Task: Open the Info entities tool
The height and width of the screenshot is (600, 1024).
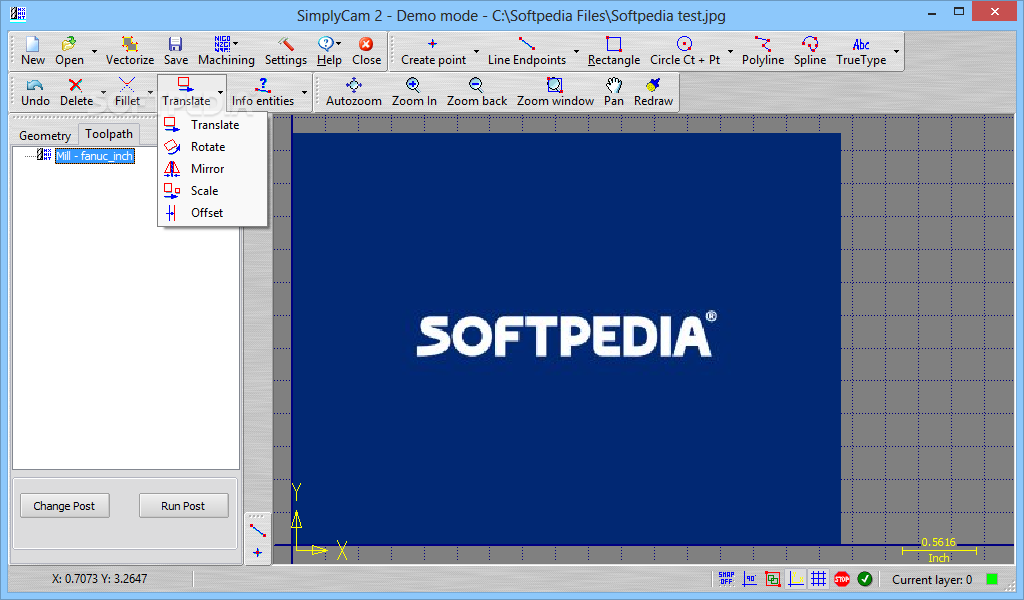Action: [x=263, y=92]
